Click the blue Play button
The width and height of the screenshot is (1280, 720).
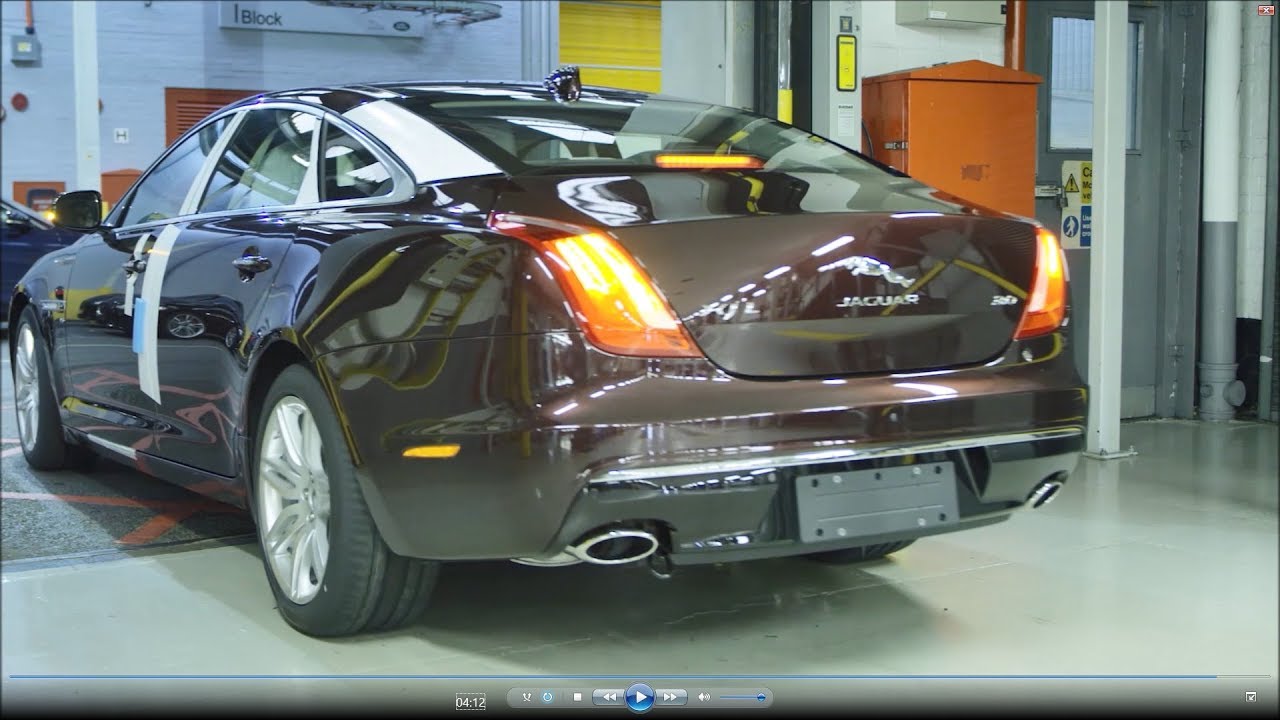coord(640,697)
